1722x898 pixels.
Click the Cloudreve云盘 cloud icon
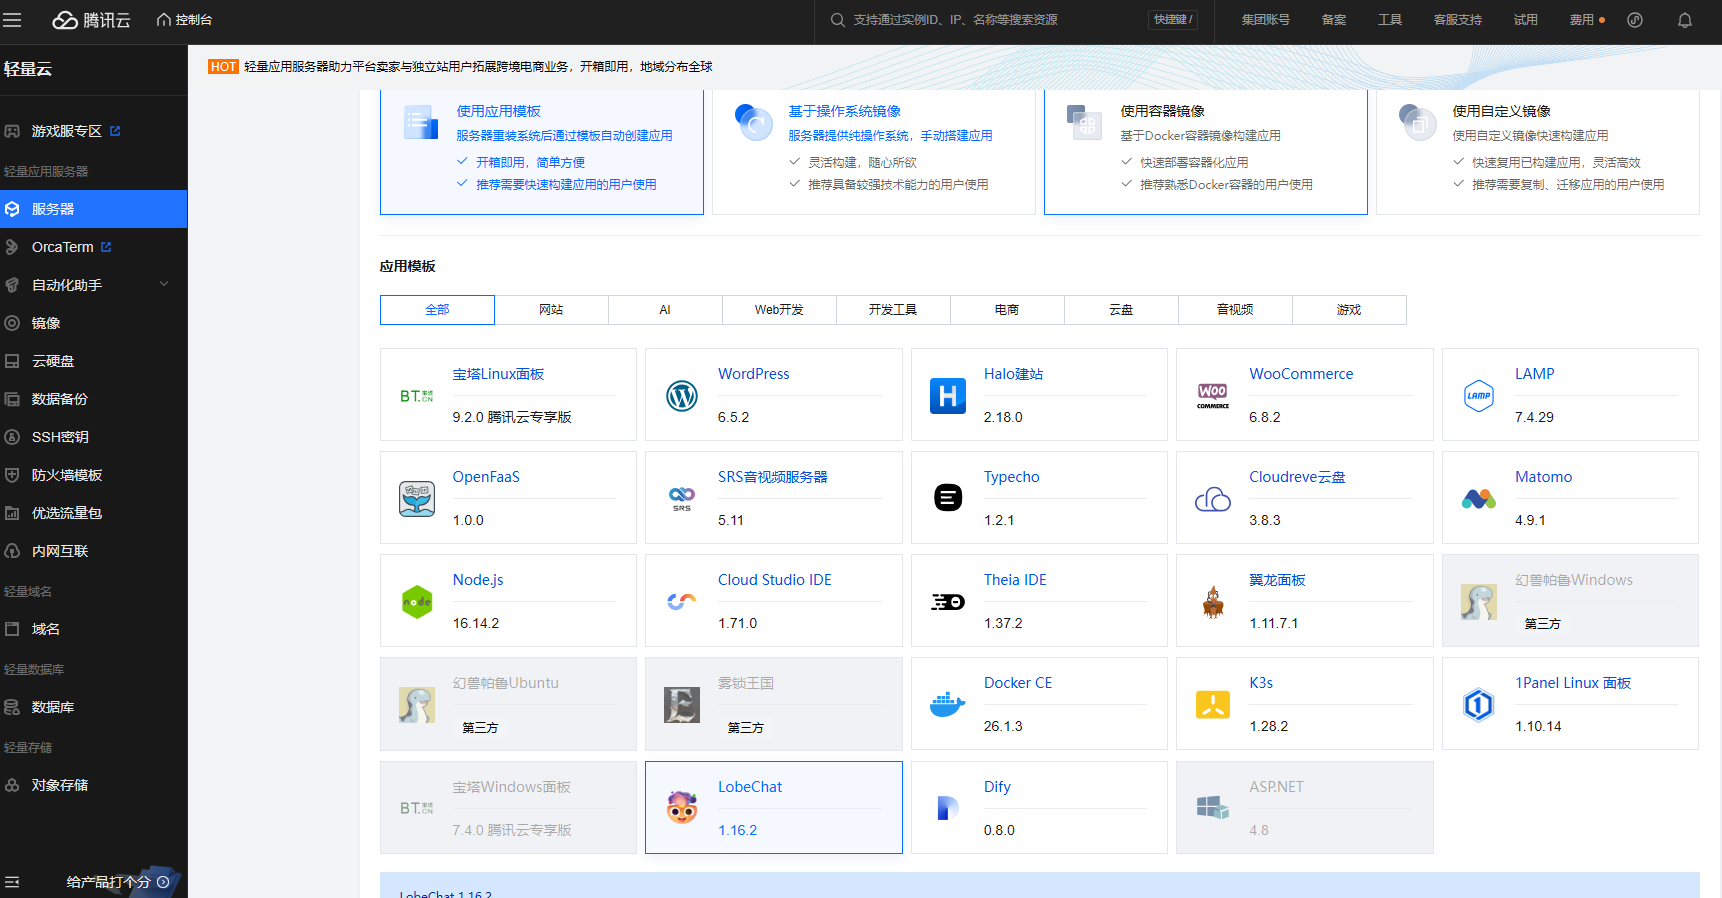(x=1213, y=499)
